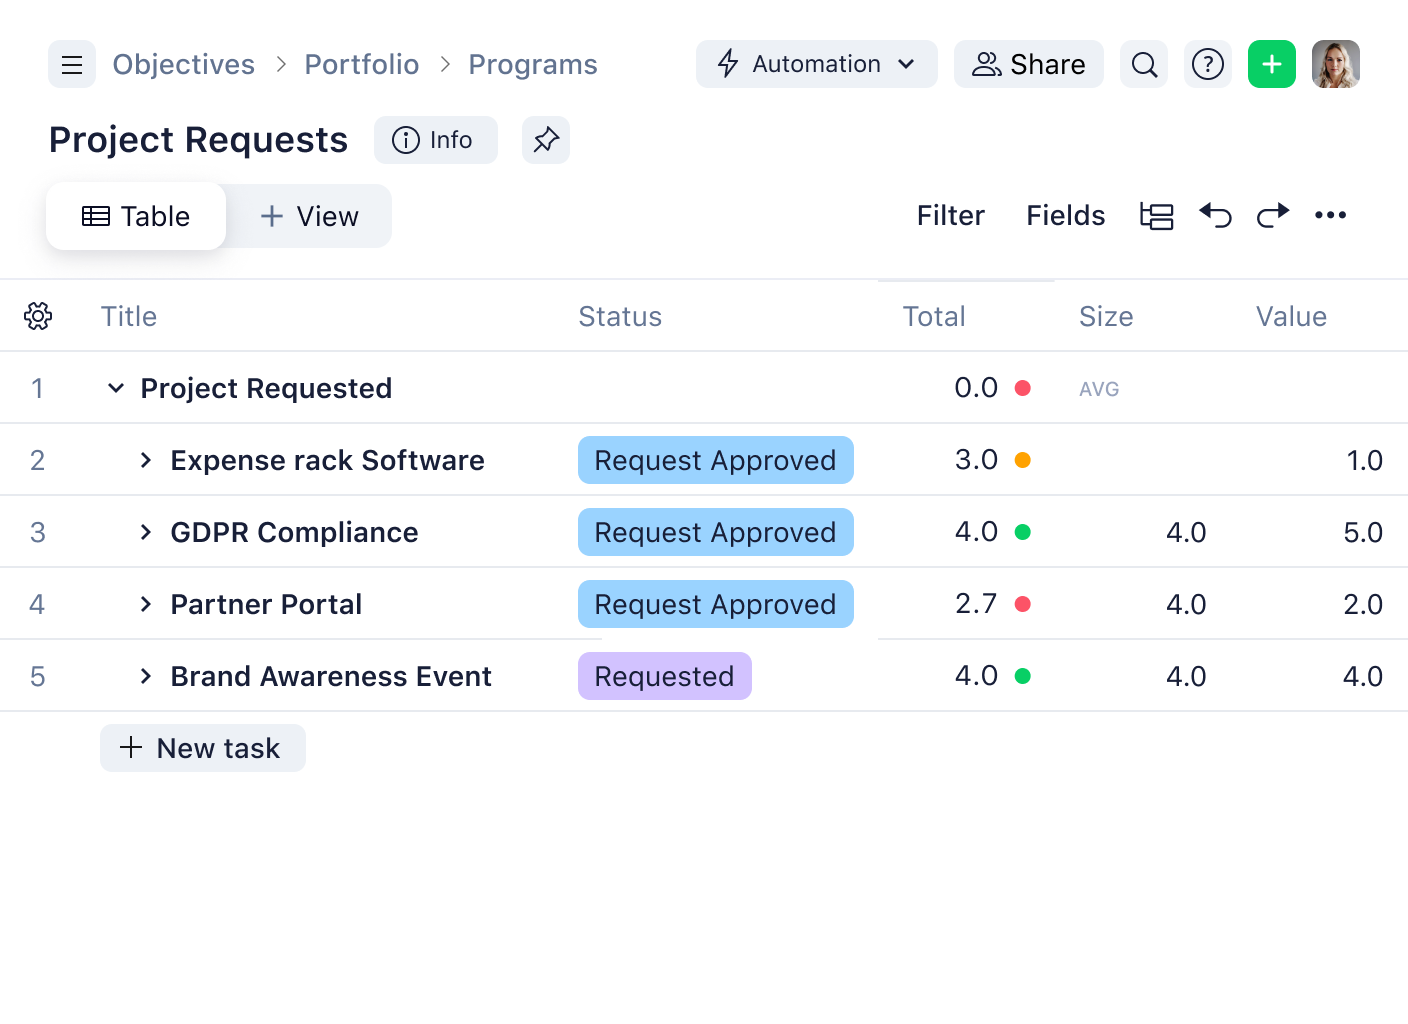Add a New task
The image size is (1408, 1024).
coord(202,747)
